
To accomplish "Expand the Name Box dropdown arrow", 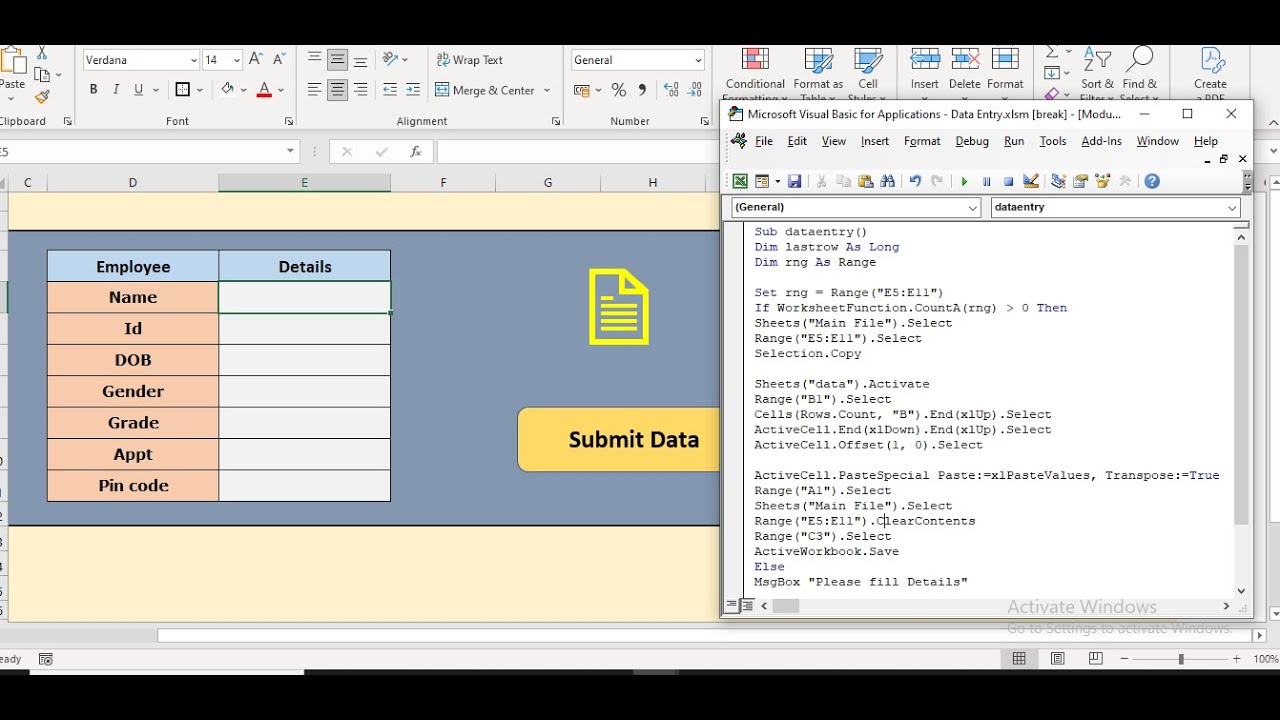I will click(290, 152).
